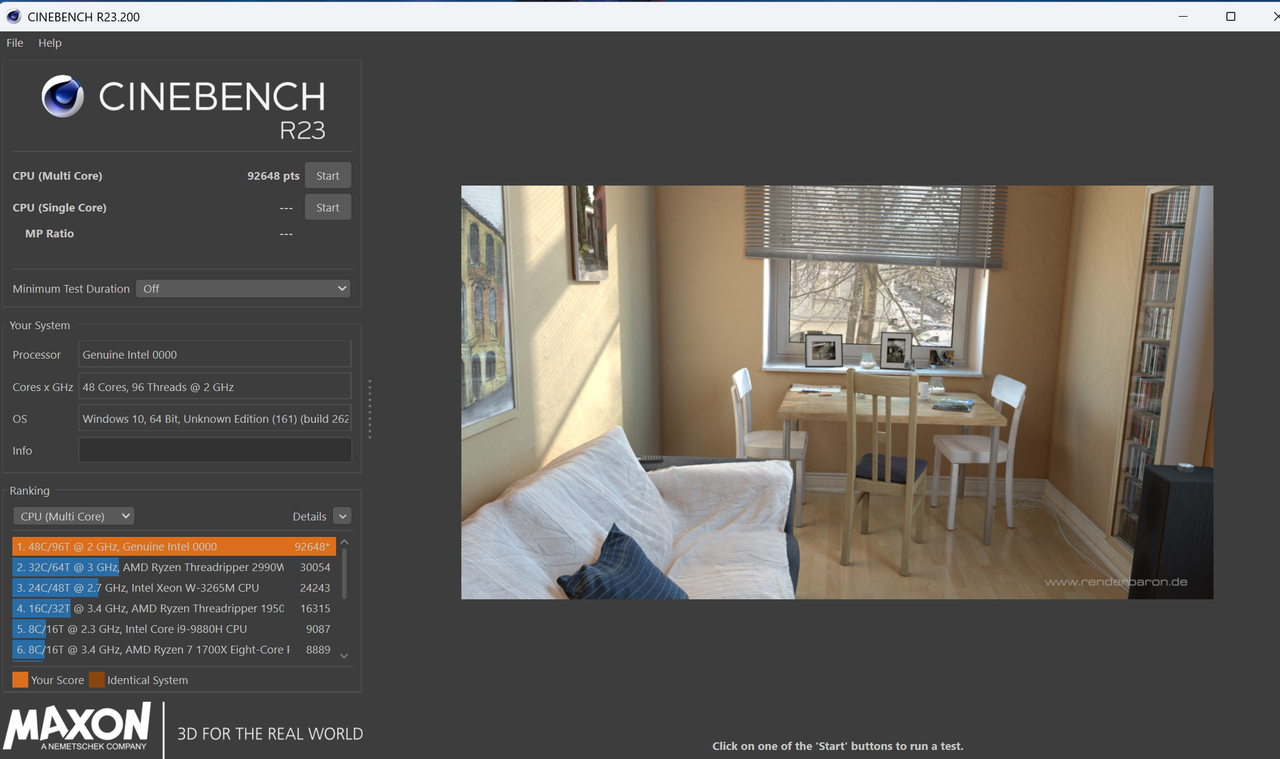Start the CPU Single Core test
This screenshot has width=1280, height=759.
point(328,208)
